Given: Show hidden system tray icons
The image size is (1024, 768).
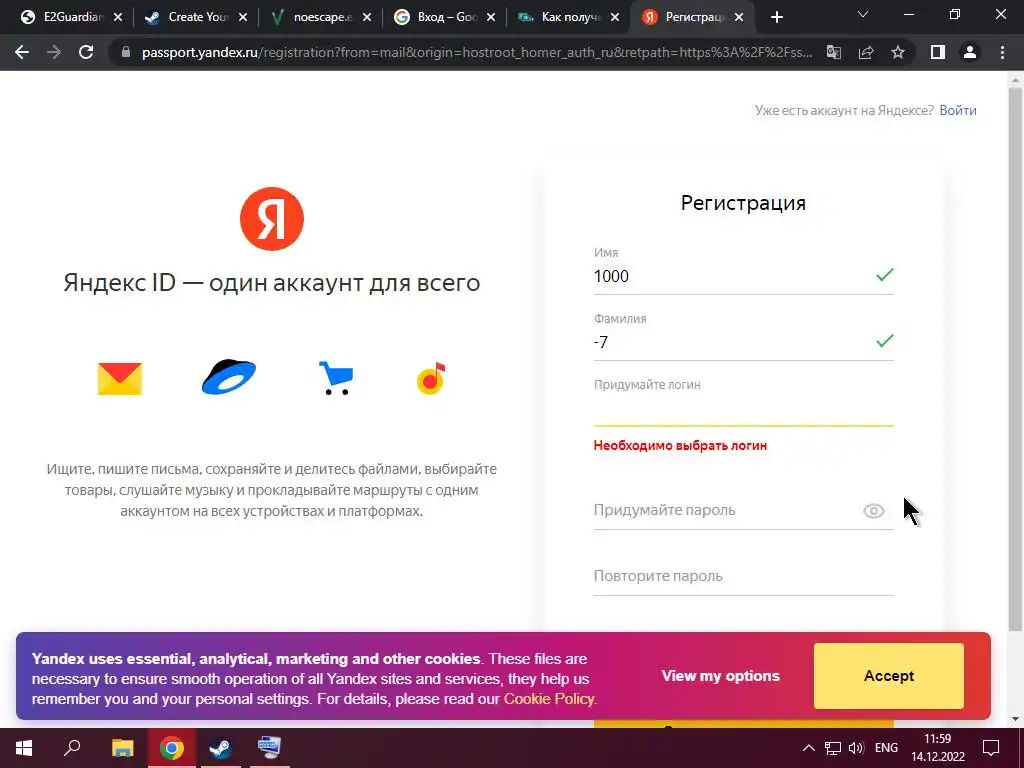Looking at the screenshot, I should [808, 748].
